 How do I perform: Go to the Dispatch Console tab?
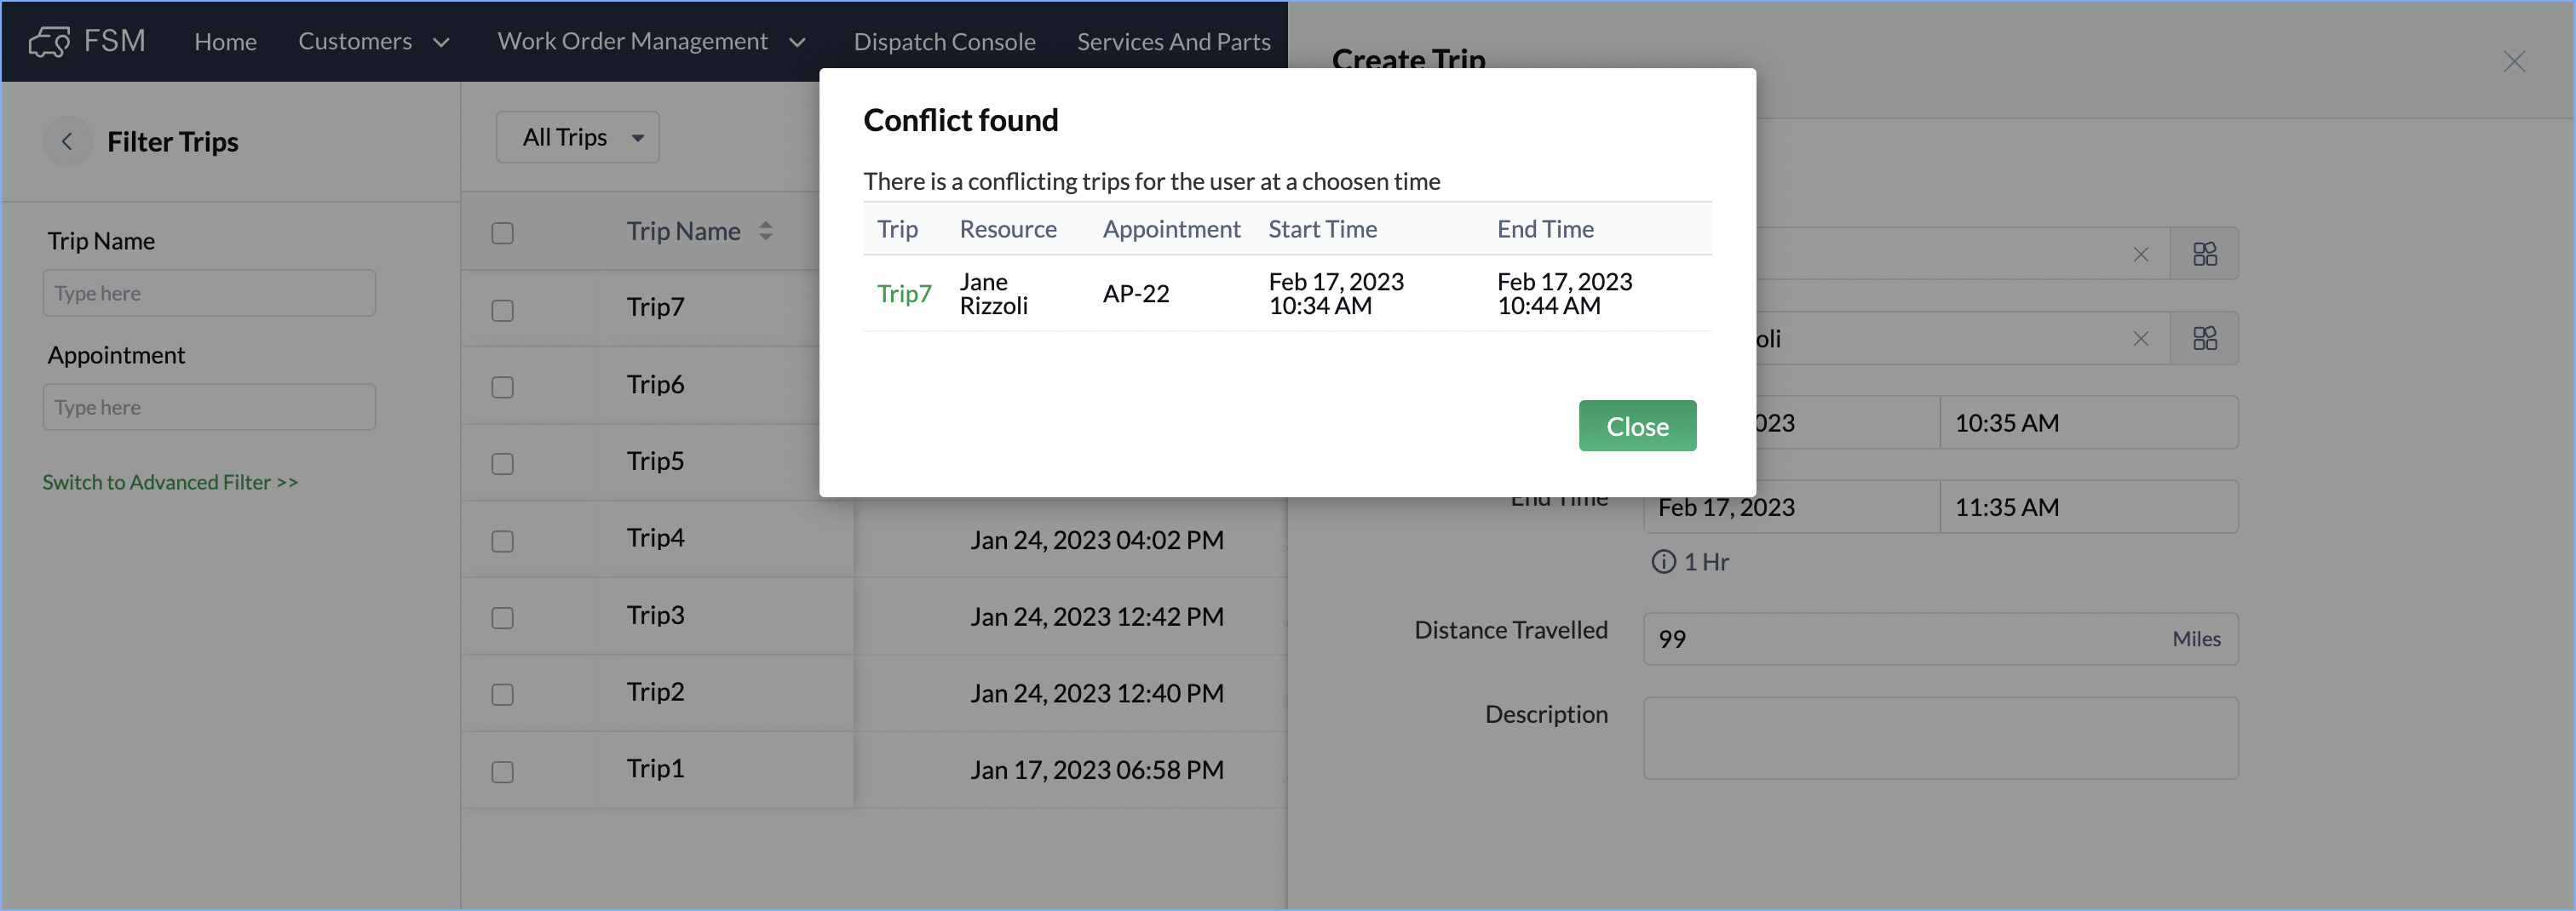944,42
